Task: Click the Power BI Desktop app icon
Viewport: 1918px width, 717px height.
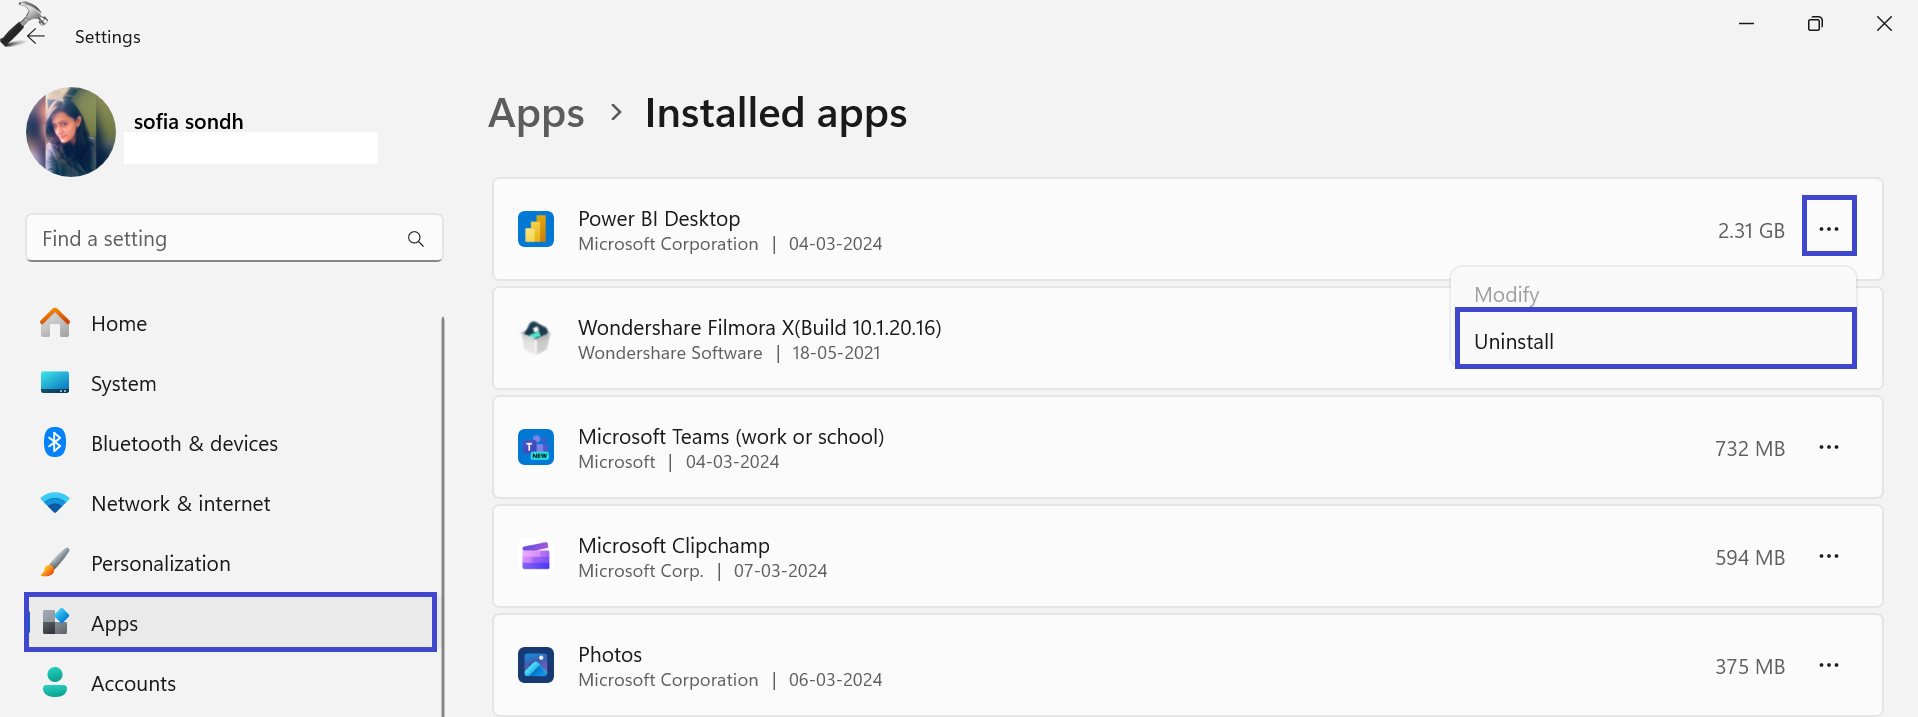Action: pos(536,229)
